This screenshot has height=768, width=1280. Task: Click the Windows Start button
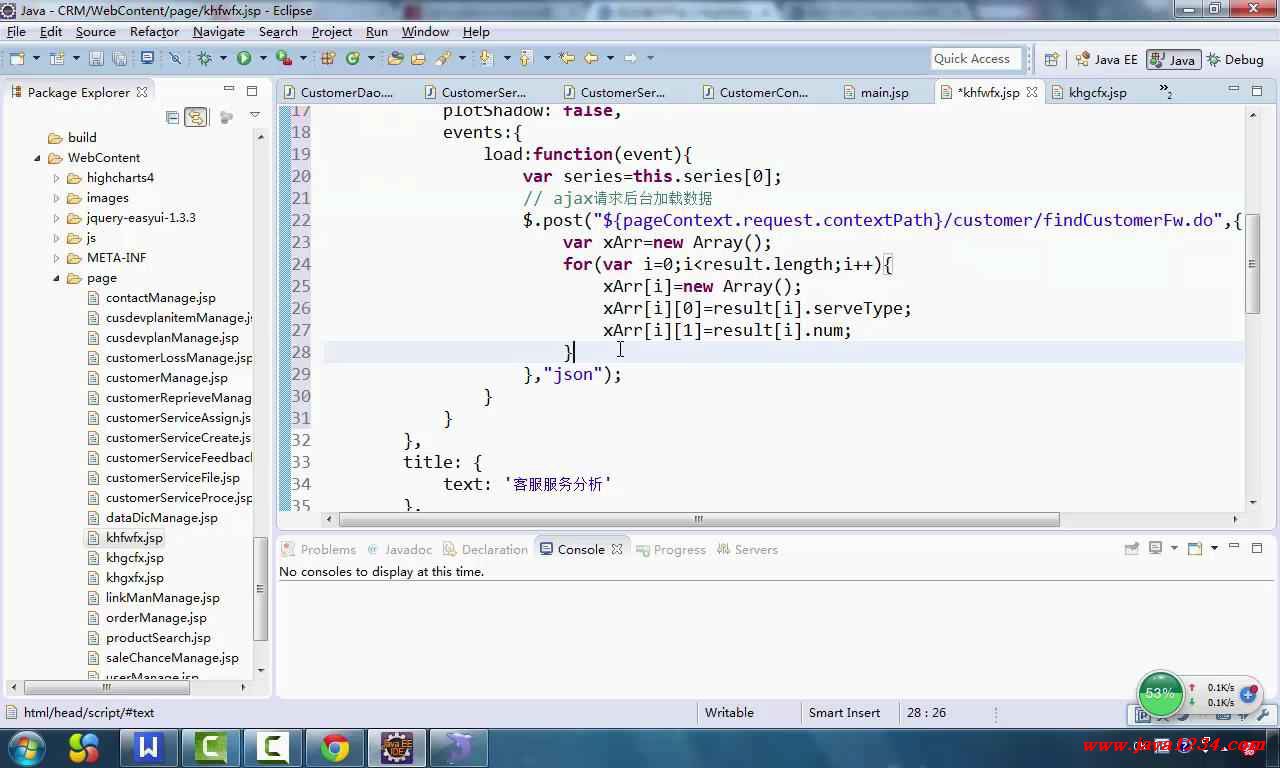click(x=25, y=747)
